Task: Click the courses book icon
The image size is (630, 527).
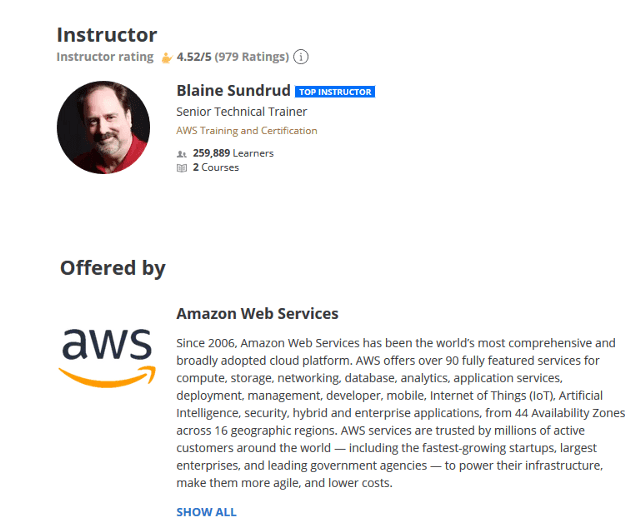Action: [x=181, y=168]
